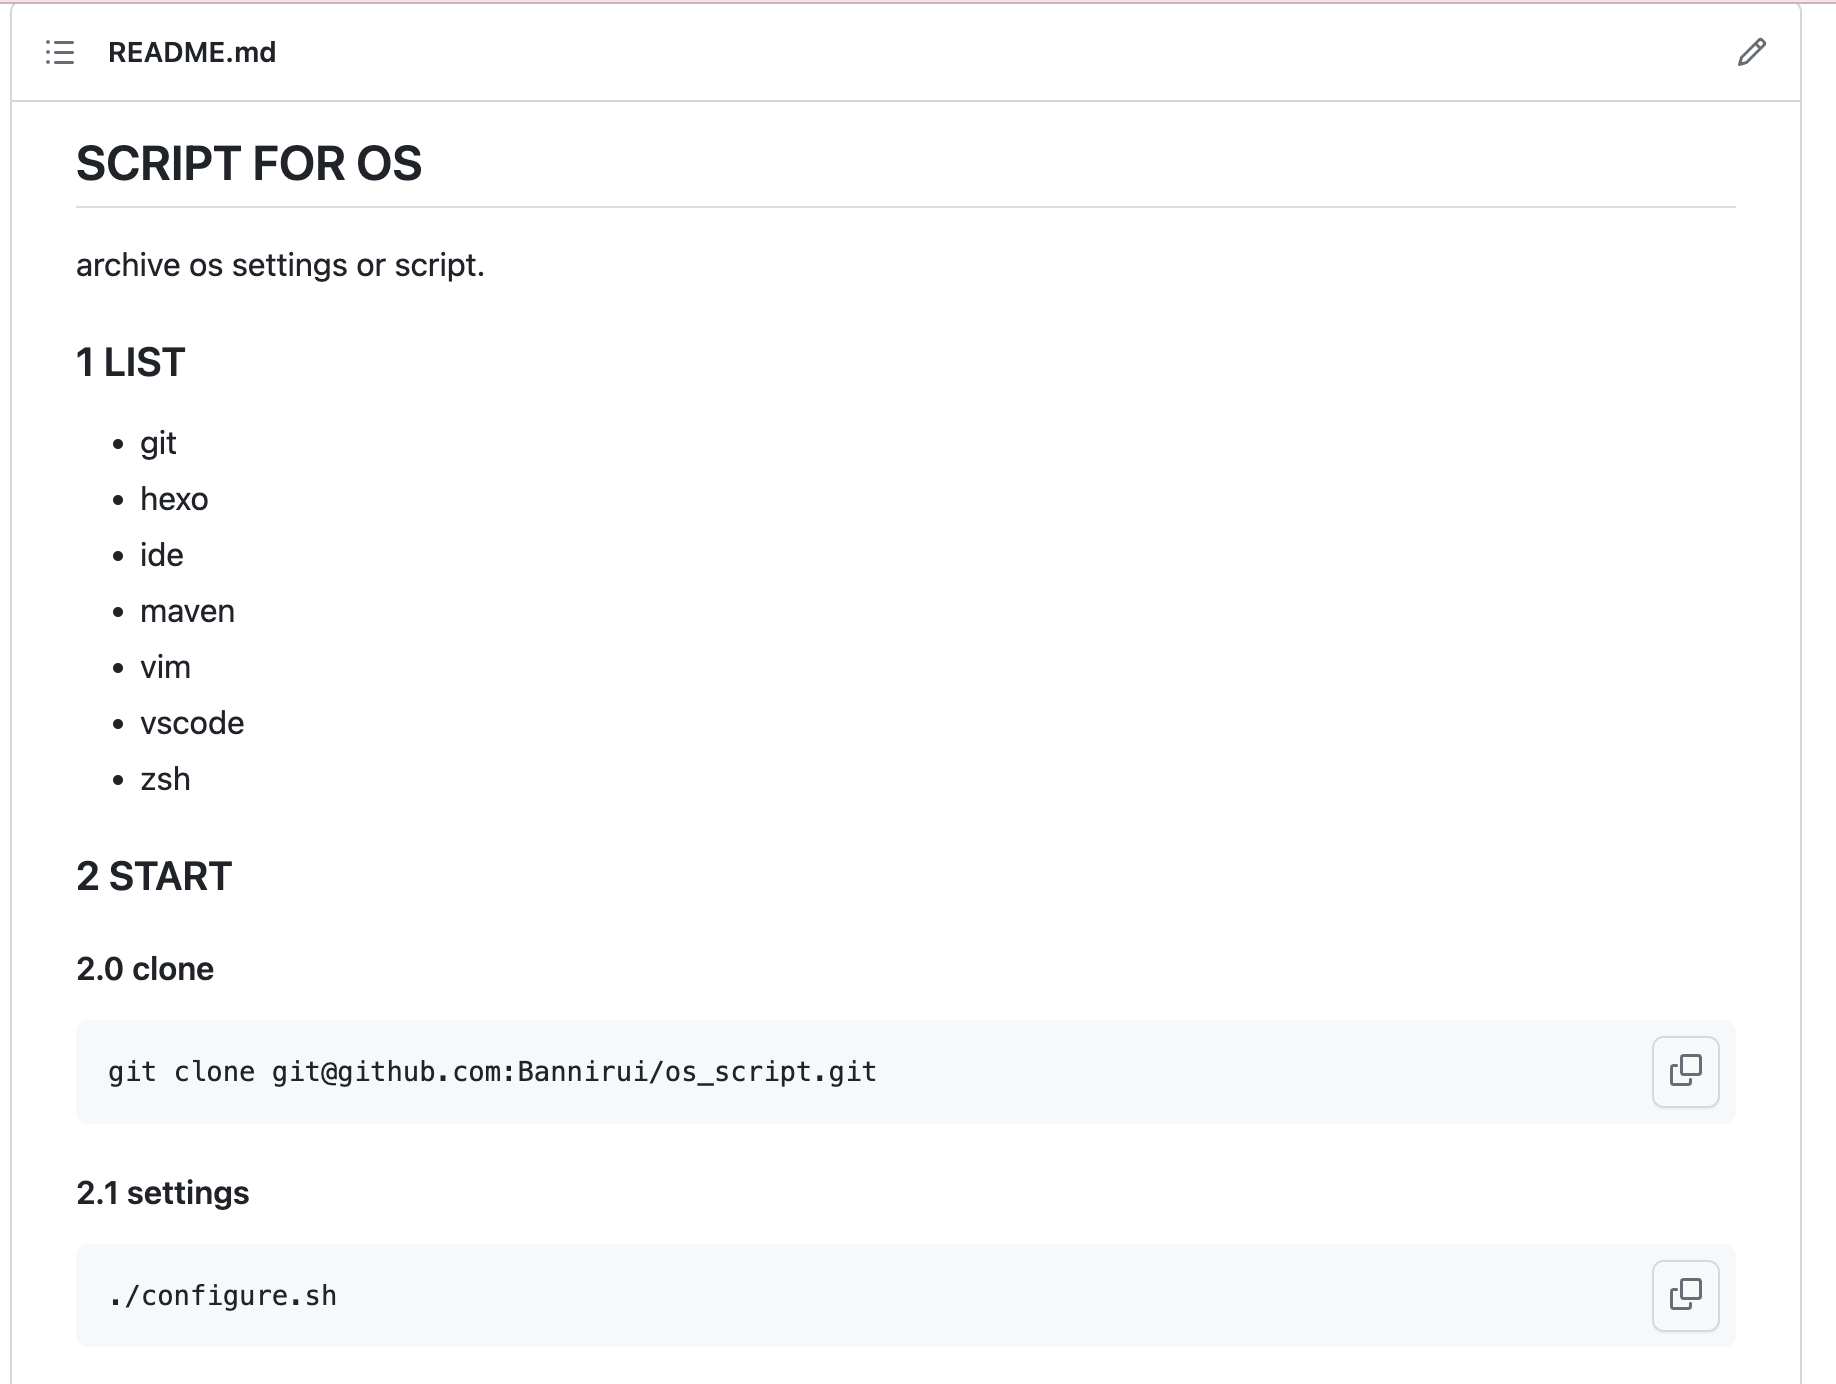Viewport: 1836px width, 1384px height.
Task: Click the maven list item
Action: 187,611
